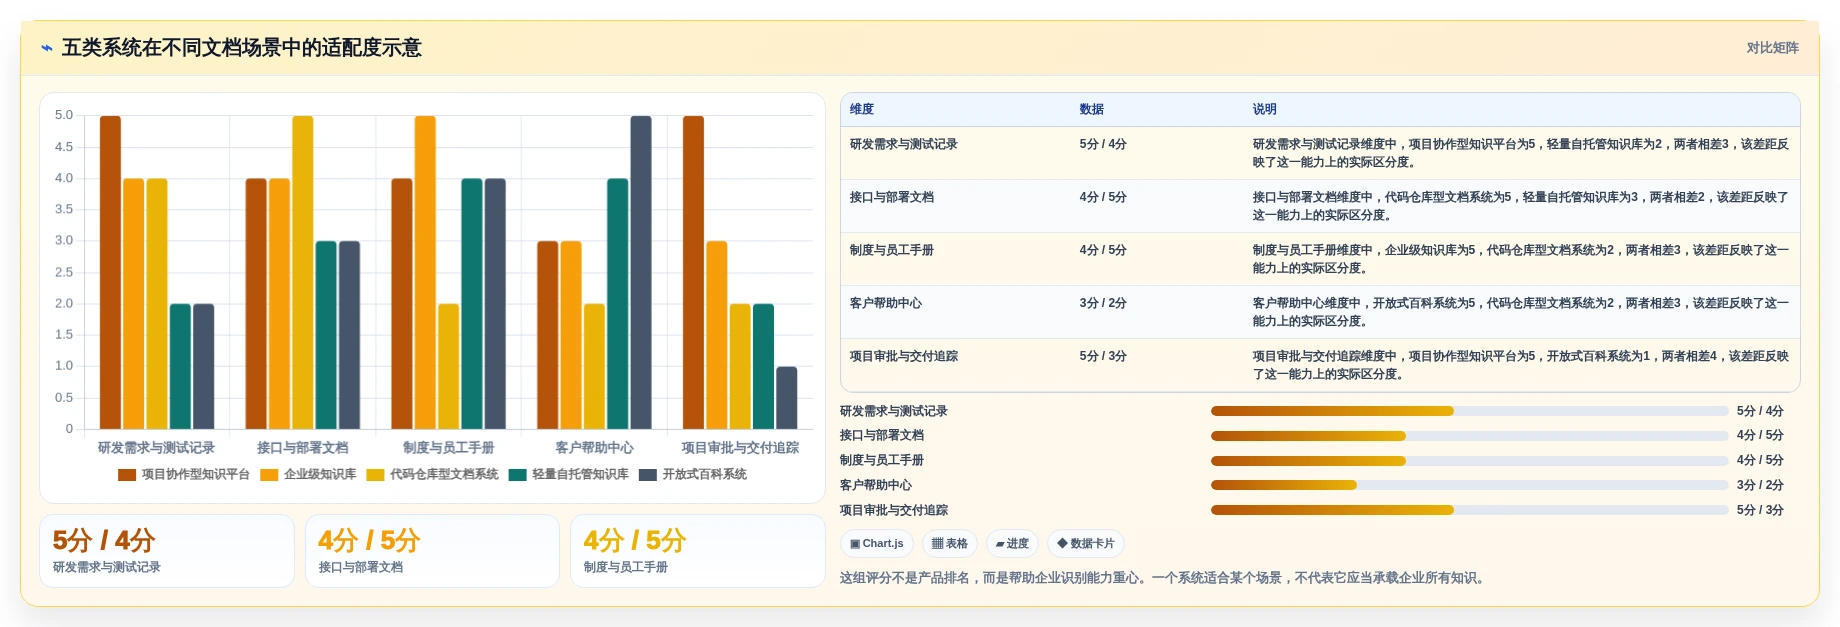Screen dimensions: 1840x627
Task: Click the 接口与部署文档 progress bar
Action: click(1469, 436)
